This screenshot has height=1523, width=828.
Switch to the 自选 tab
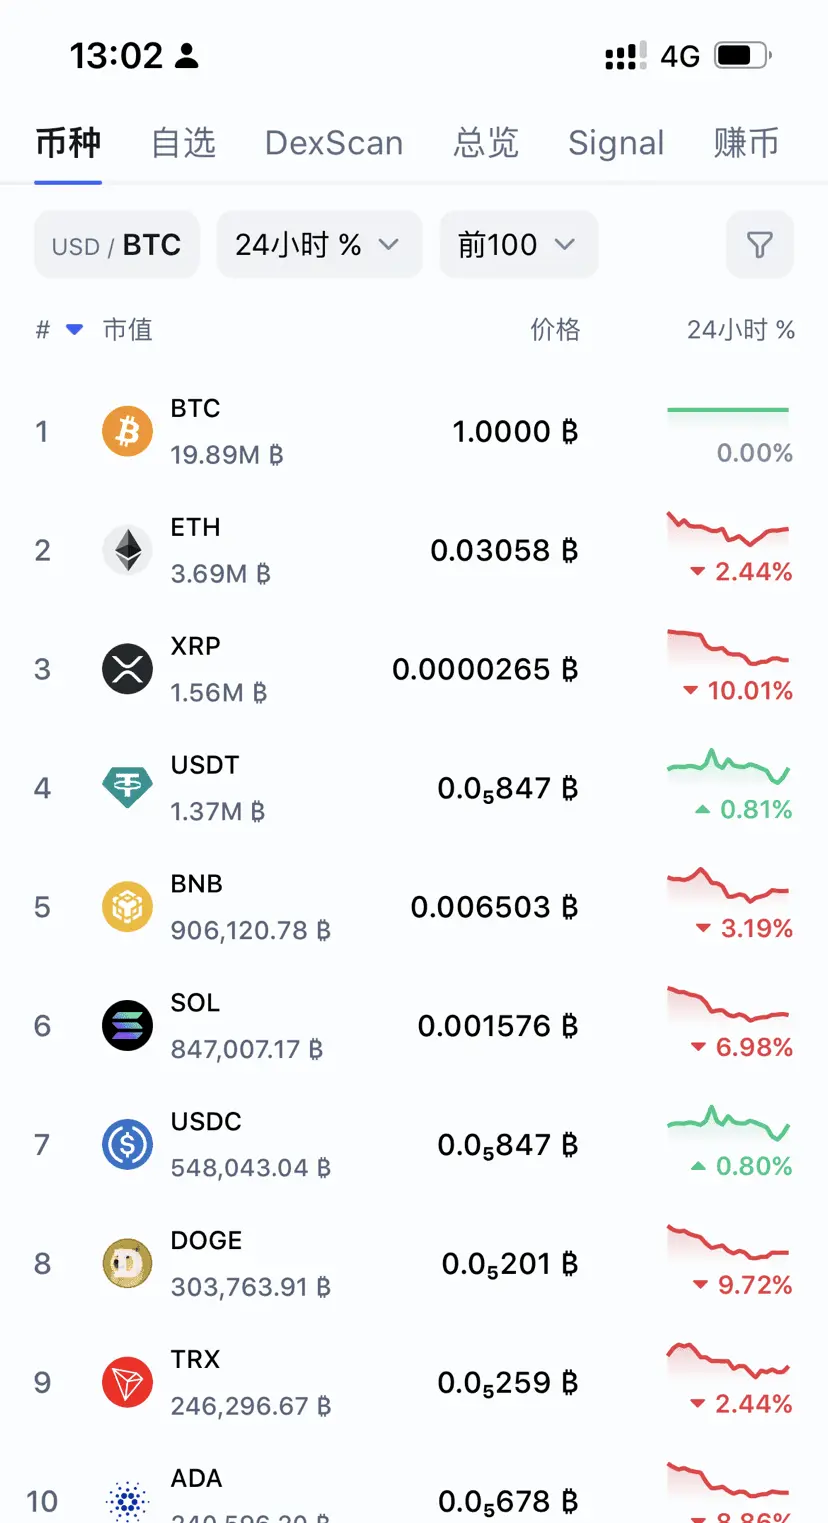184,143
